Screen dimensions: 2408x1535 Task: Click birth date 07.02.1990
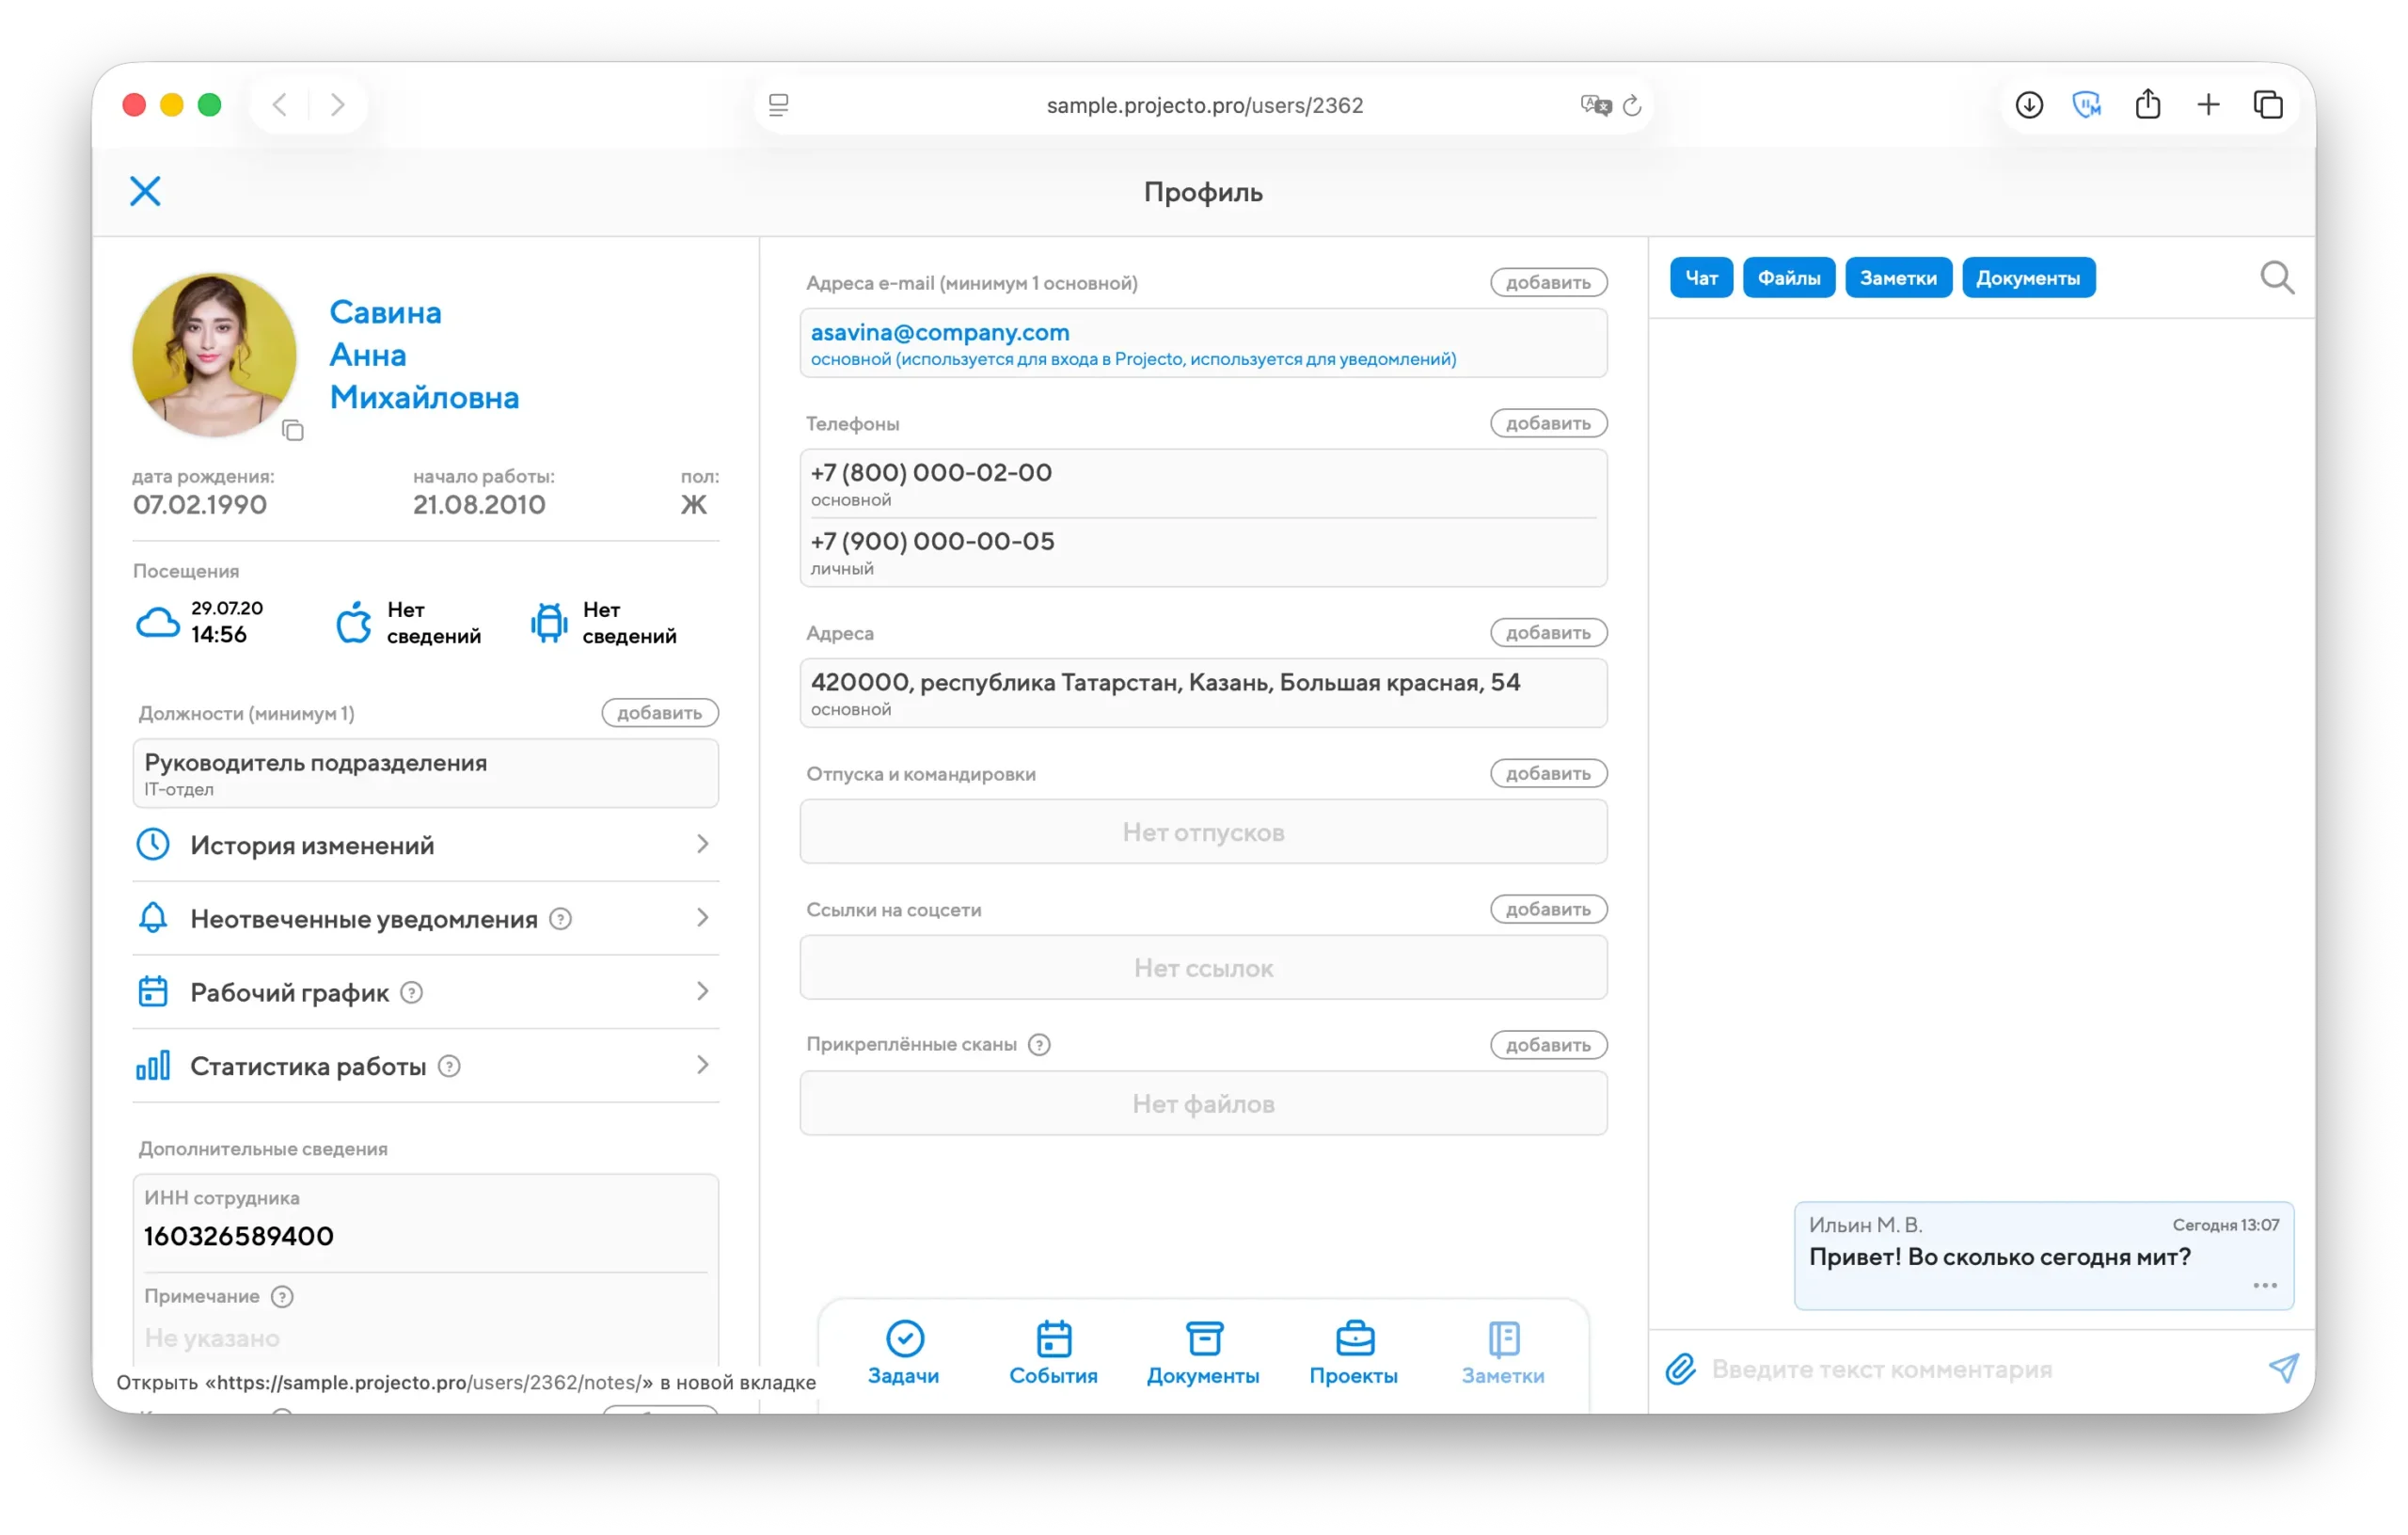click(x=200, y=505)
